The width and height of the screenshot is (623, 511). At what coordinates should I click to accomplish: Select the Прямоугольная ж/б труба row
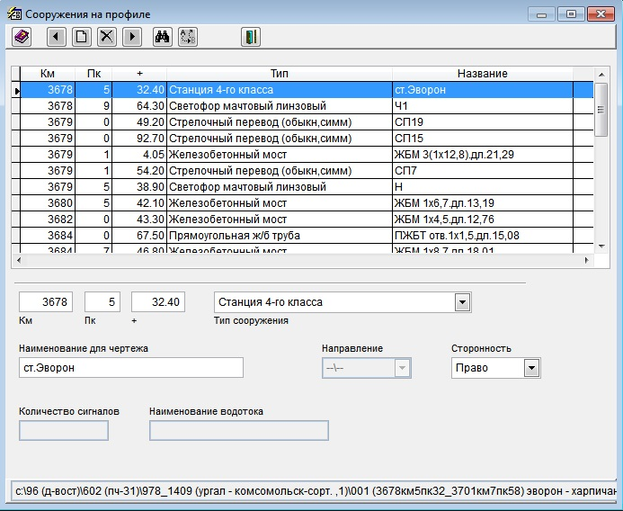click(279, 235)
